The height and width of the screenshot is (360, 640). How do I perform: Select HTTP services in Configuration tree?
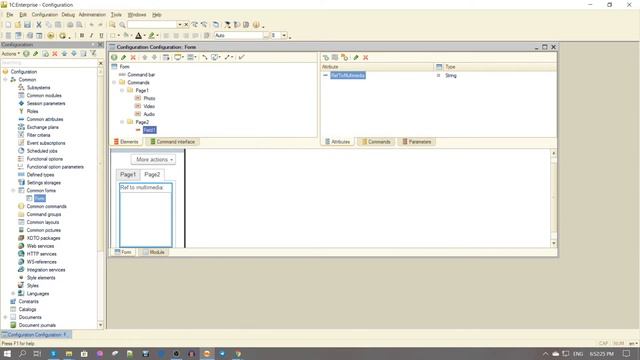coord(42,254)
